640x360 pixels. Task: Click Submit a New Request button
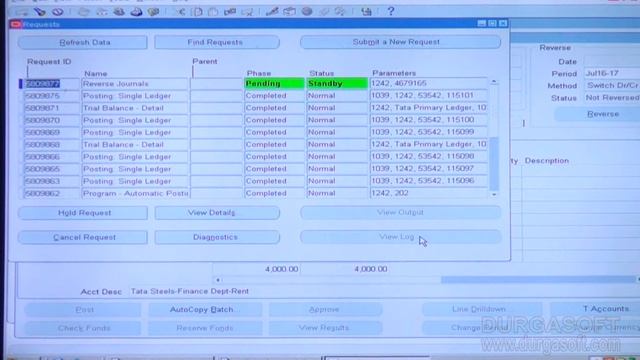400,42
